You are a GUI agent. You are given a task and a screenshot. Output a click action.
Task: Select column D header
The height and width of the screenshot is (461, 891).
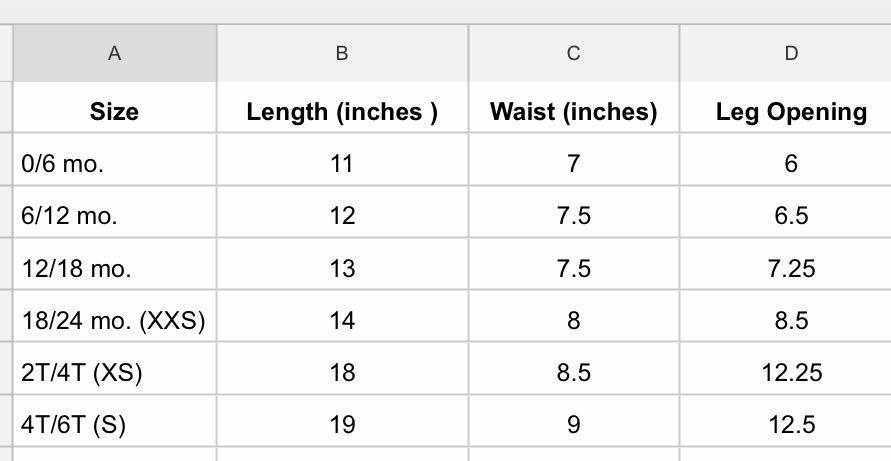pos(790,54)
